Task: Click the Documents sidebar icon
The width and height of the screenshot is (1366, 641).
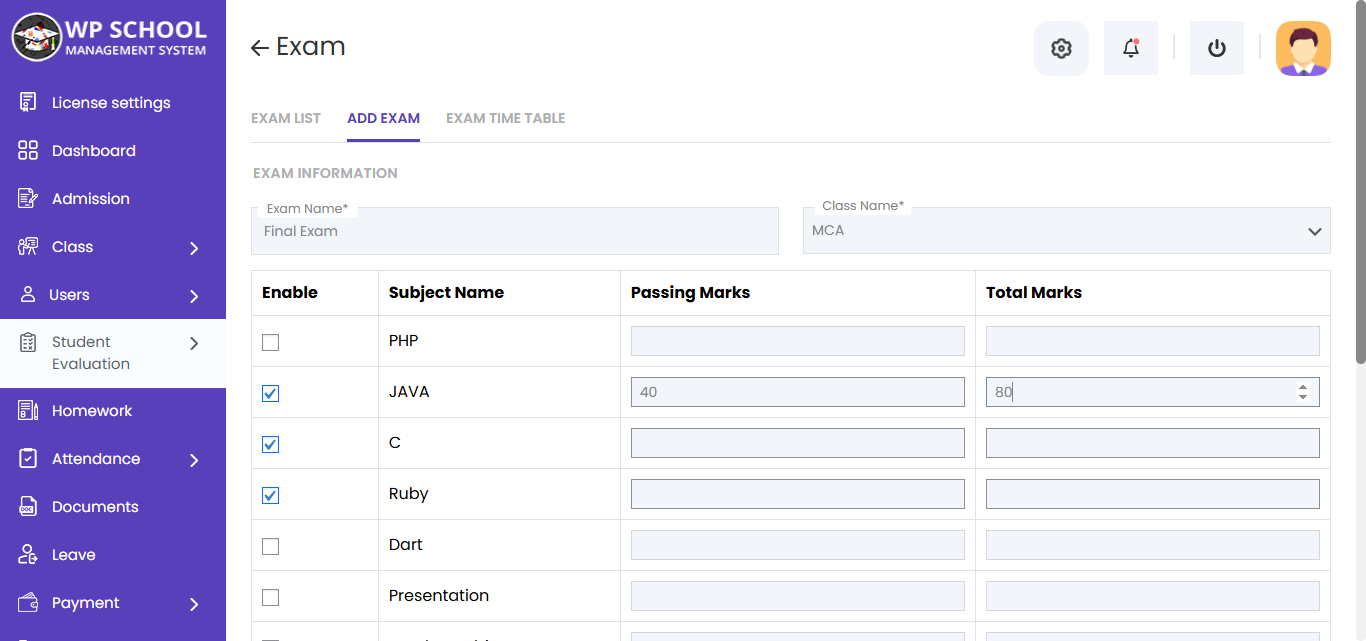Action: pos(28,507)
